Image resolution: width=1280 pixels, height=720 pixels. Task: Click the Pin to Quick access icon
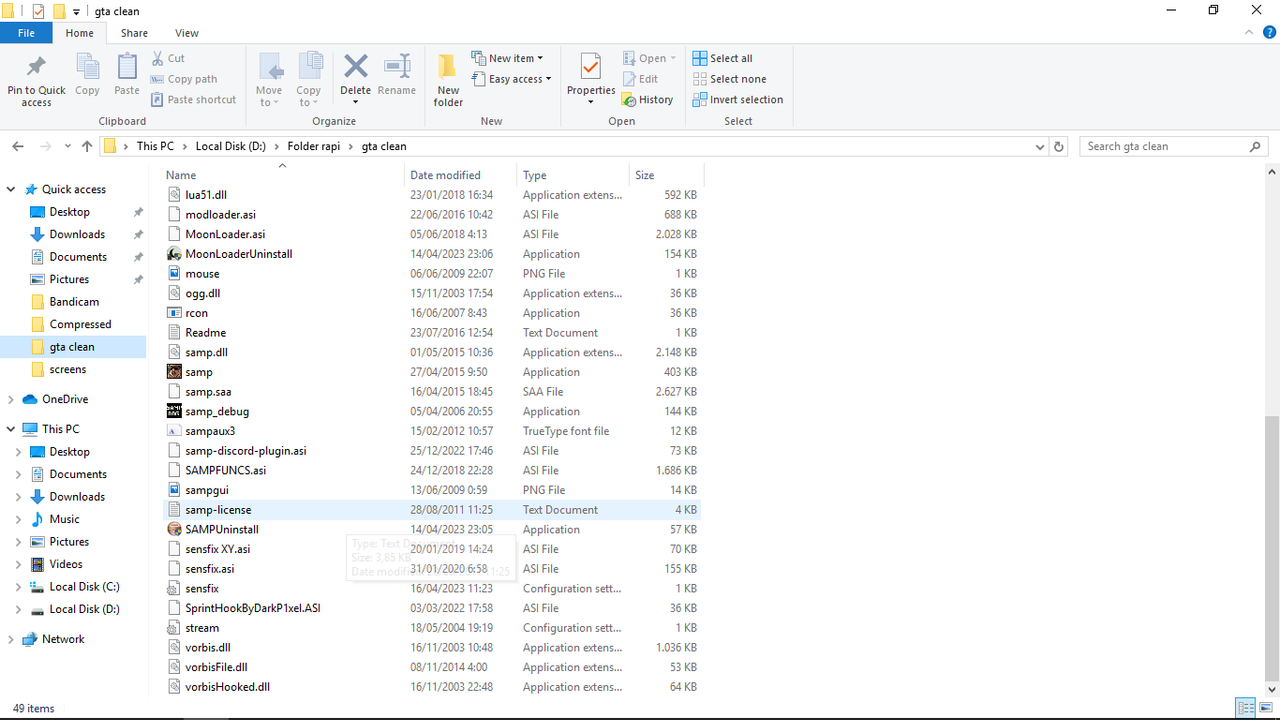pos(36,67)
